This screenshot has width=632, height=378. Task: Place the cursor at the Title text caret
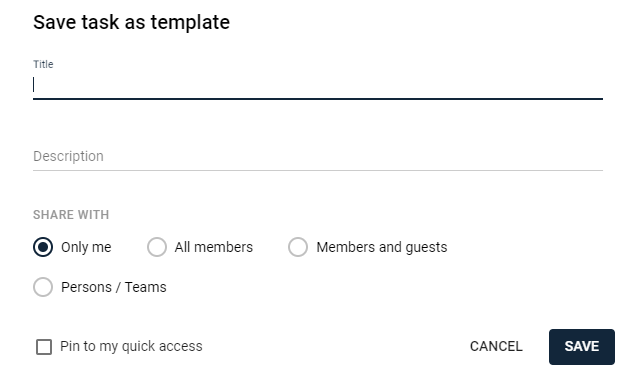(34, 85)
